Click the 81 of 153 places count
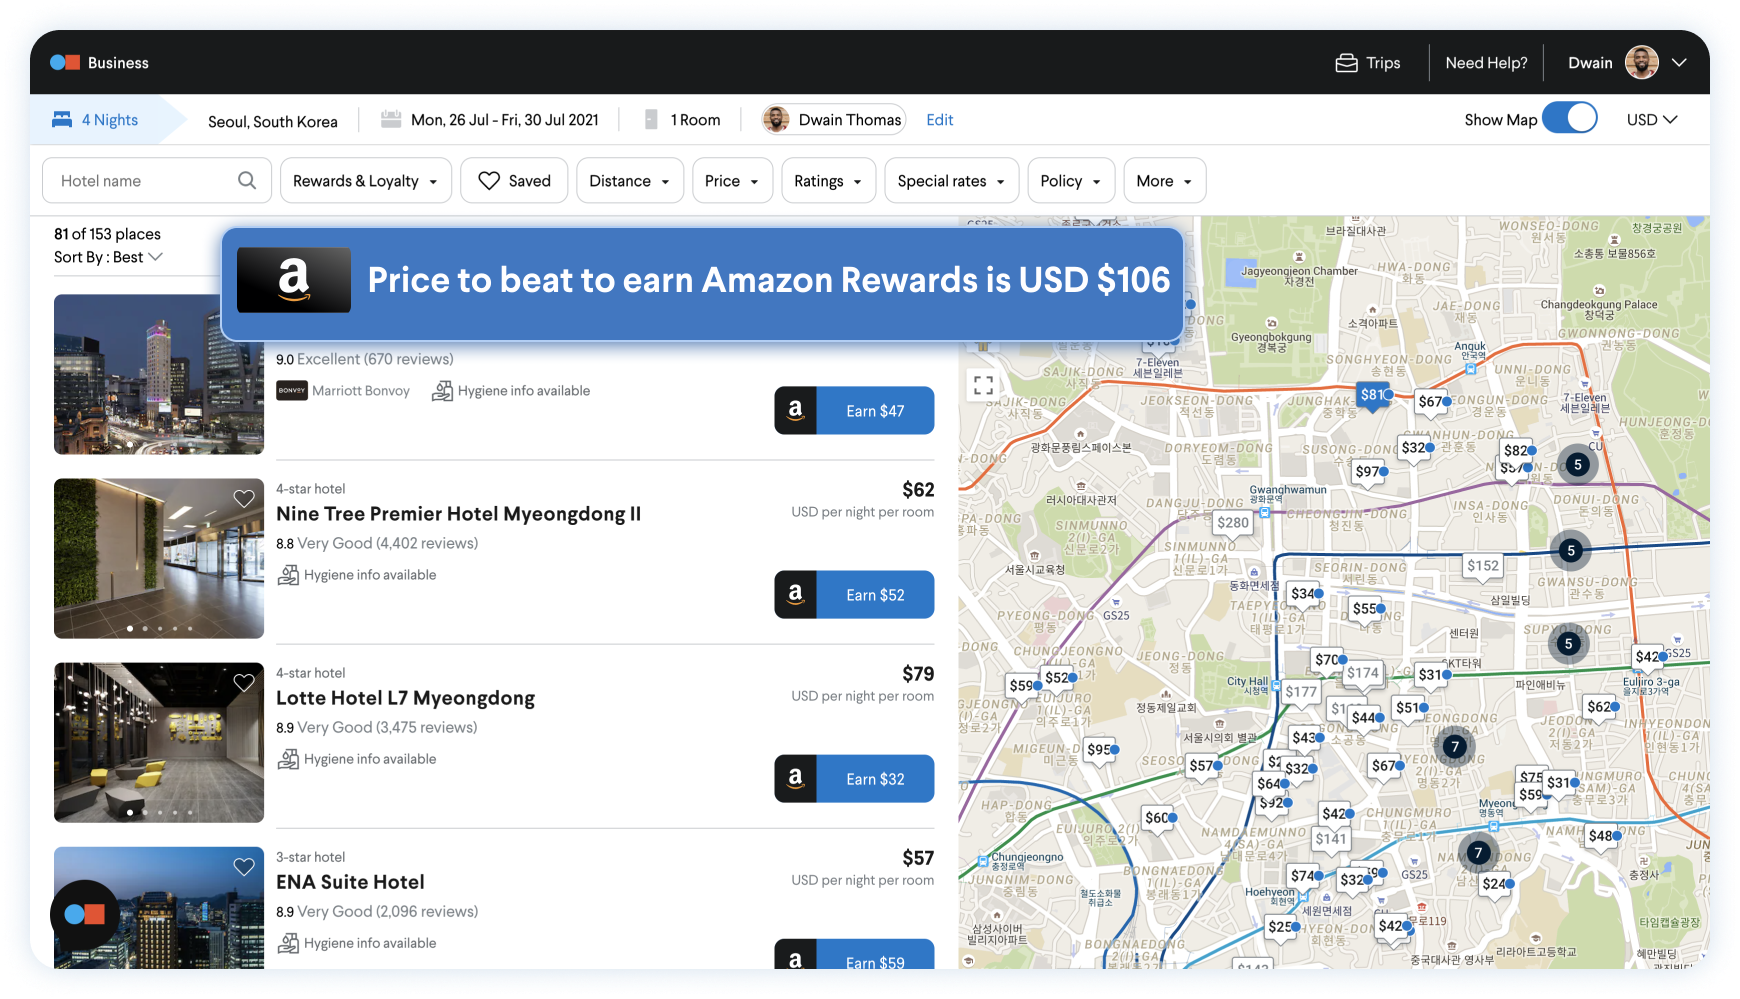The image size is (1740, 999). click(x=107, y=234)
